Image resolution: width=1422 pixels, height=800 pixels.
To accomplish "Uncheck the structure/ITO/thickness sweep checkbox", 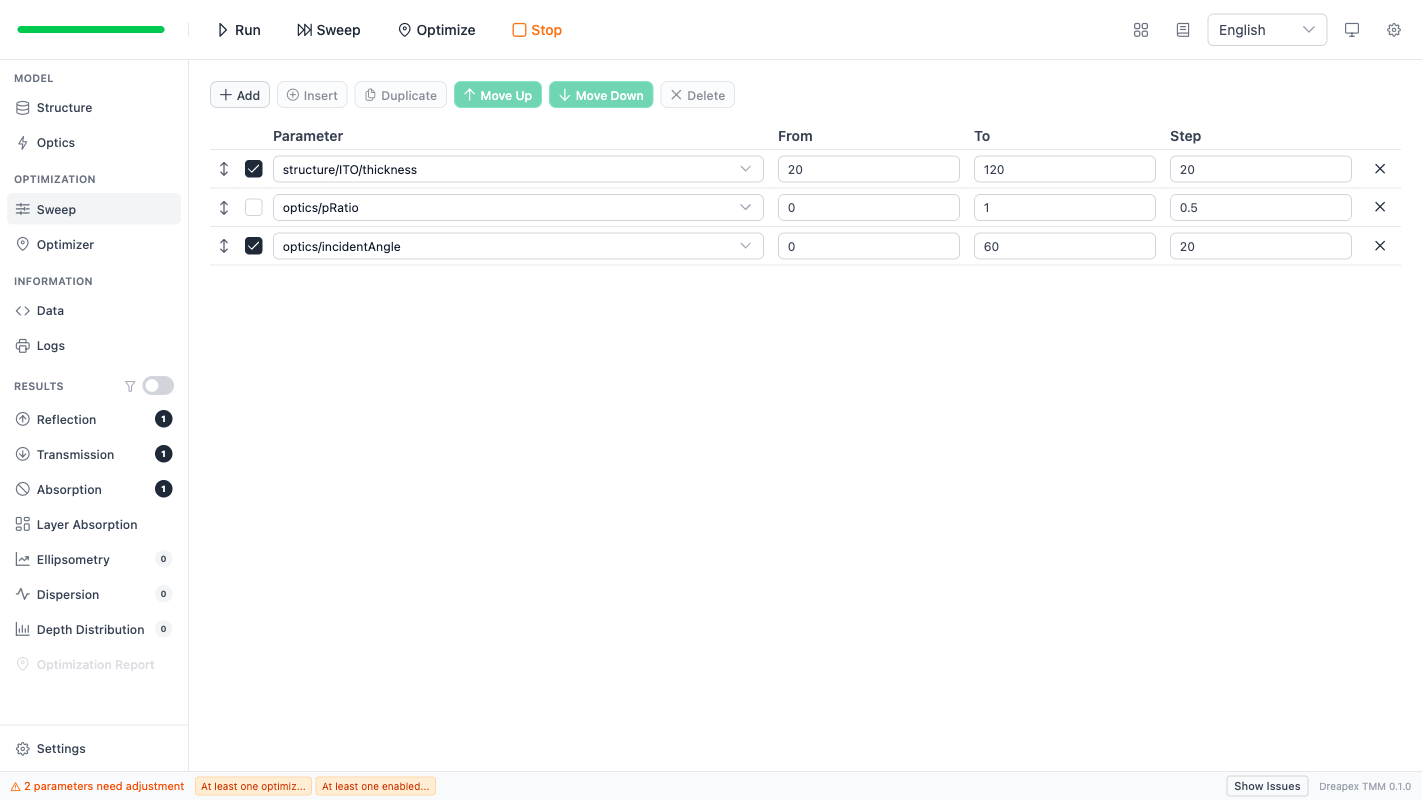I will point(254,169).
